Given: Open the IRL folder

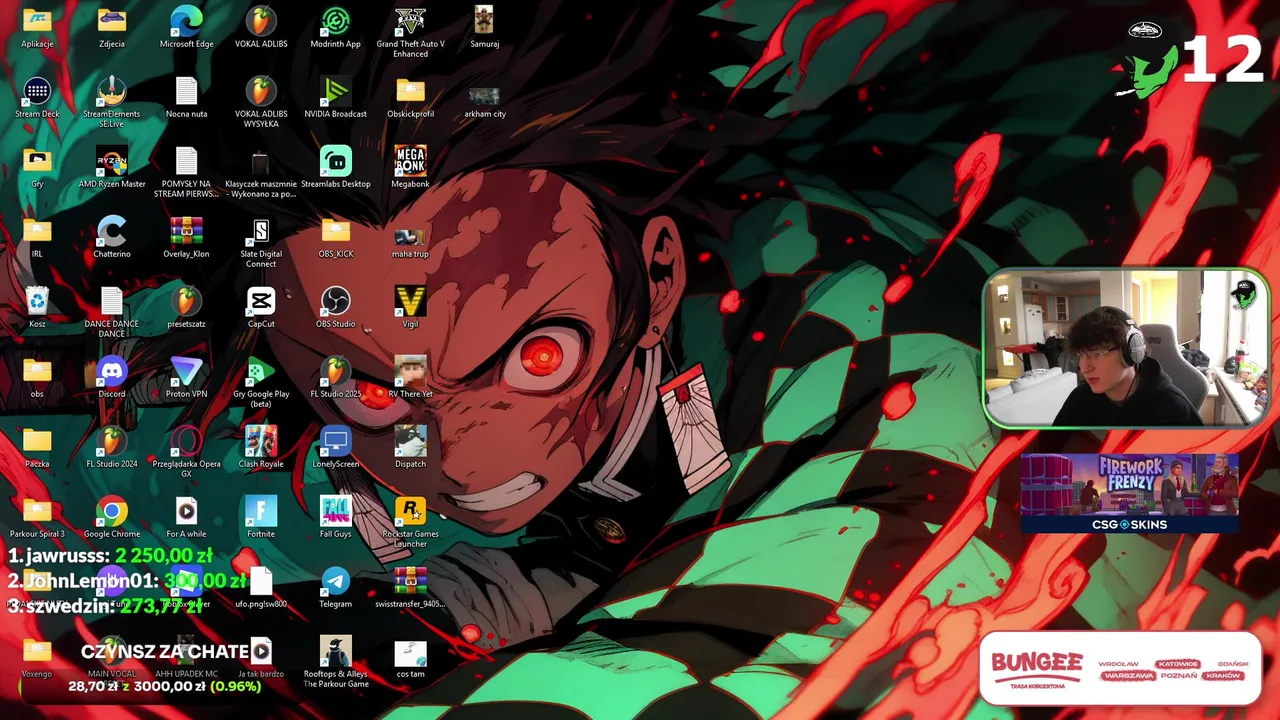Looking at the screenshot, I should click(37, 238).
